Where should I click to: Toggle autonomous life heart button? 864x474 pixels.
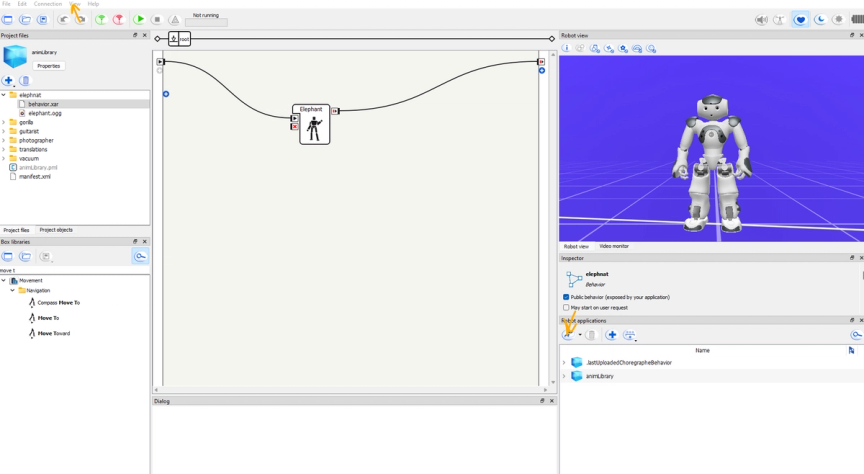[x=800, y=20]
